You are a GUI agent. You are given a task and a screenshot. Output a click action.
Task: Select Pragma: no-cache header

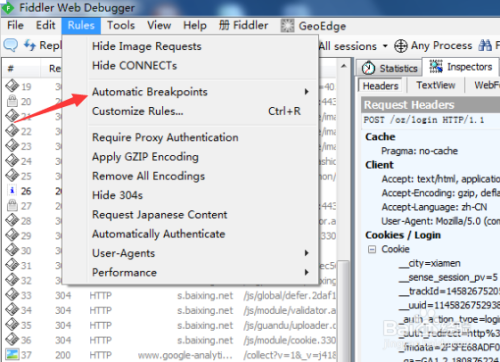[419, 151]
